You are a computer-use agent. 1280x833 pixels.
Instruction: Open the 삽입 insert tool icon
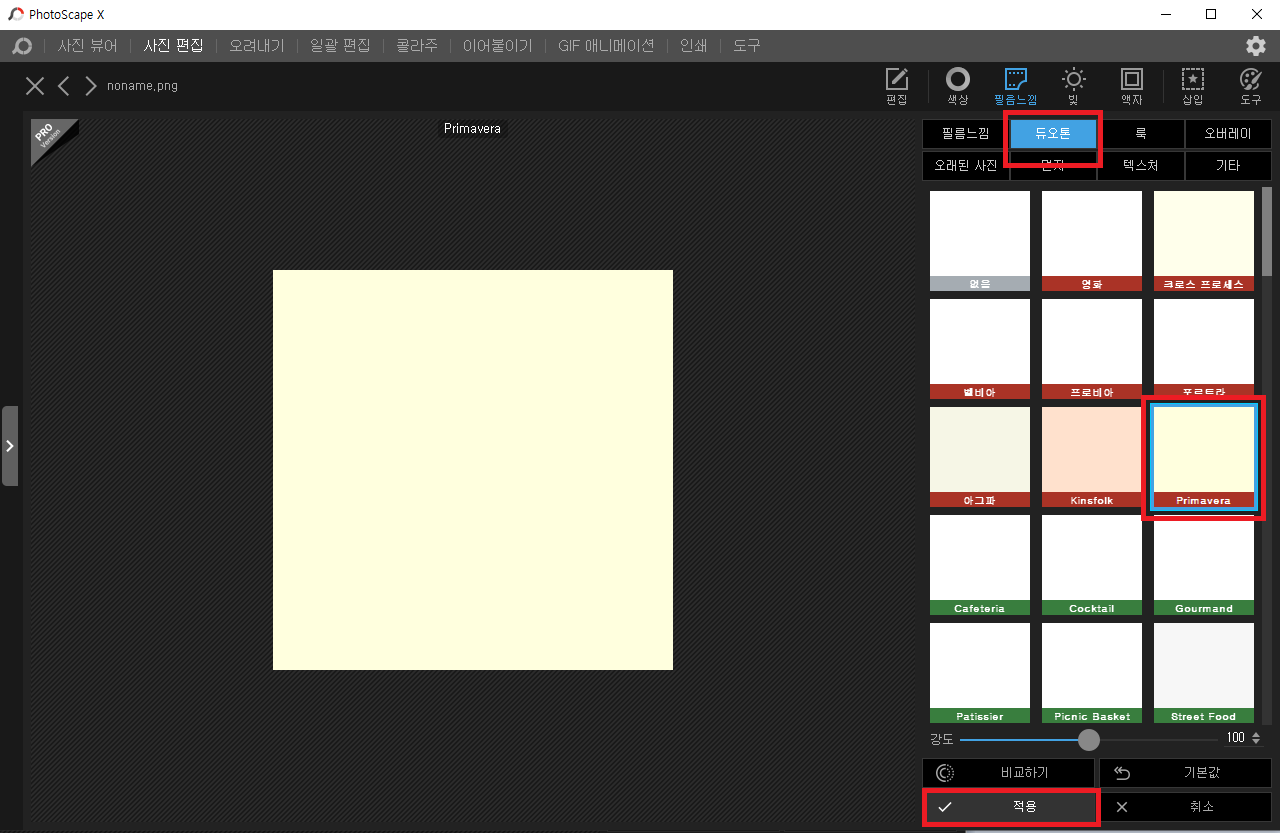[x=1192, y=86]
